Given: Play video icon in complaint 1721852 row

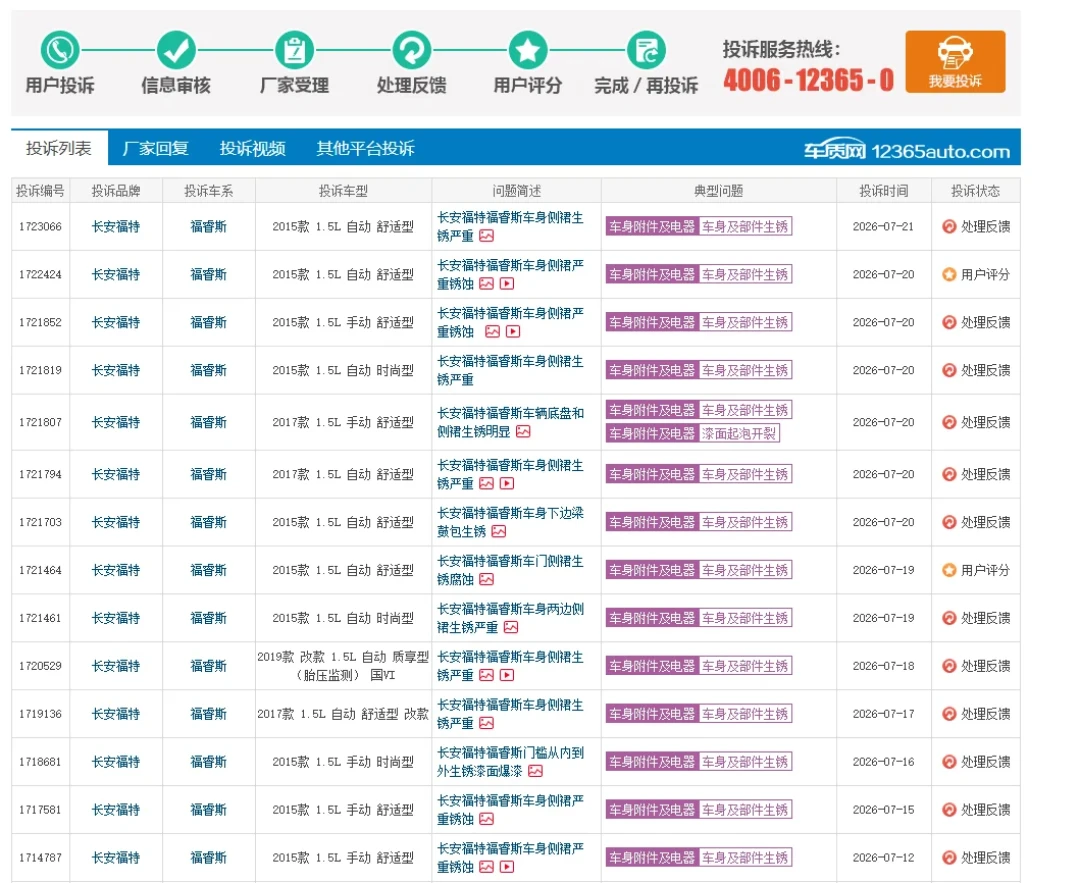Looking at the screenshot, I should click(512, 331).
